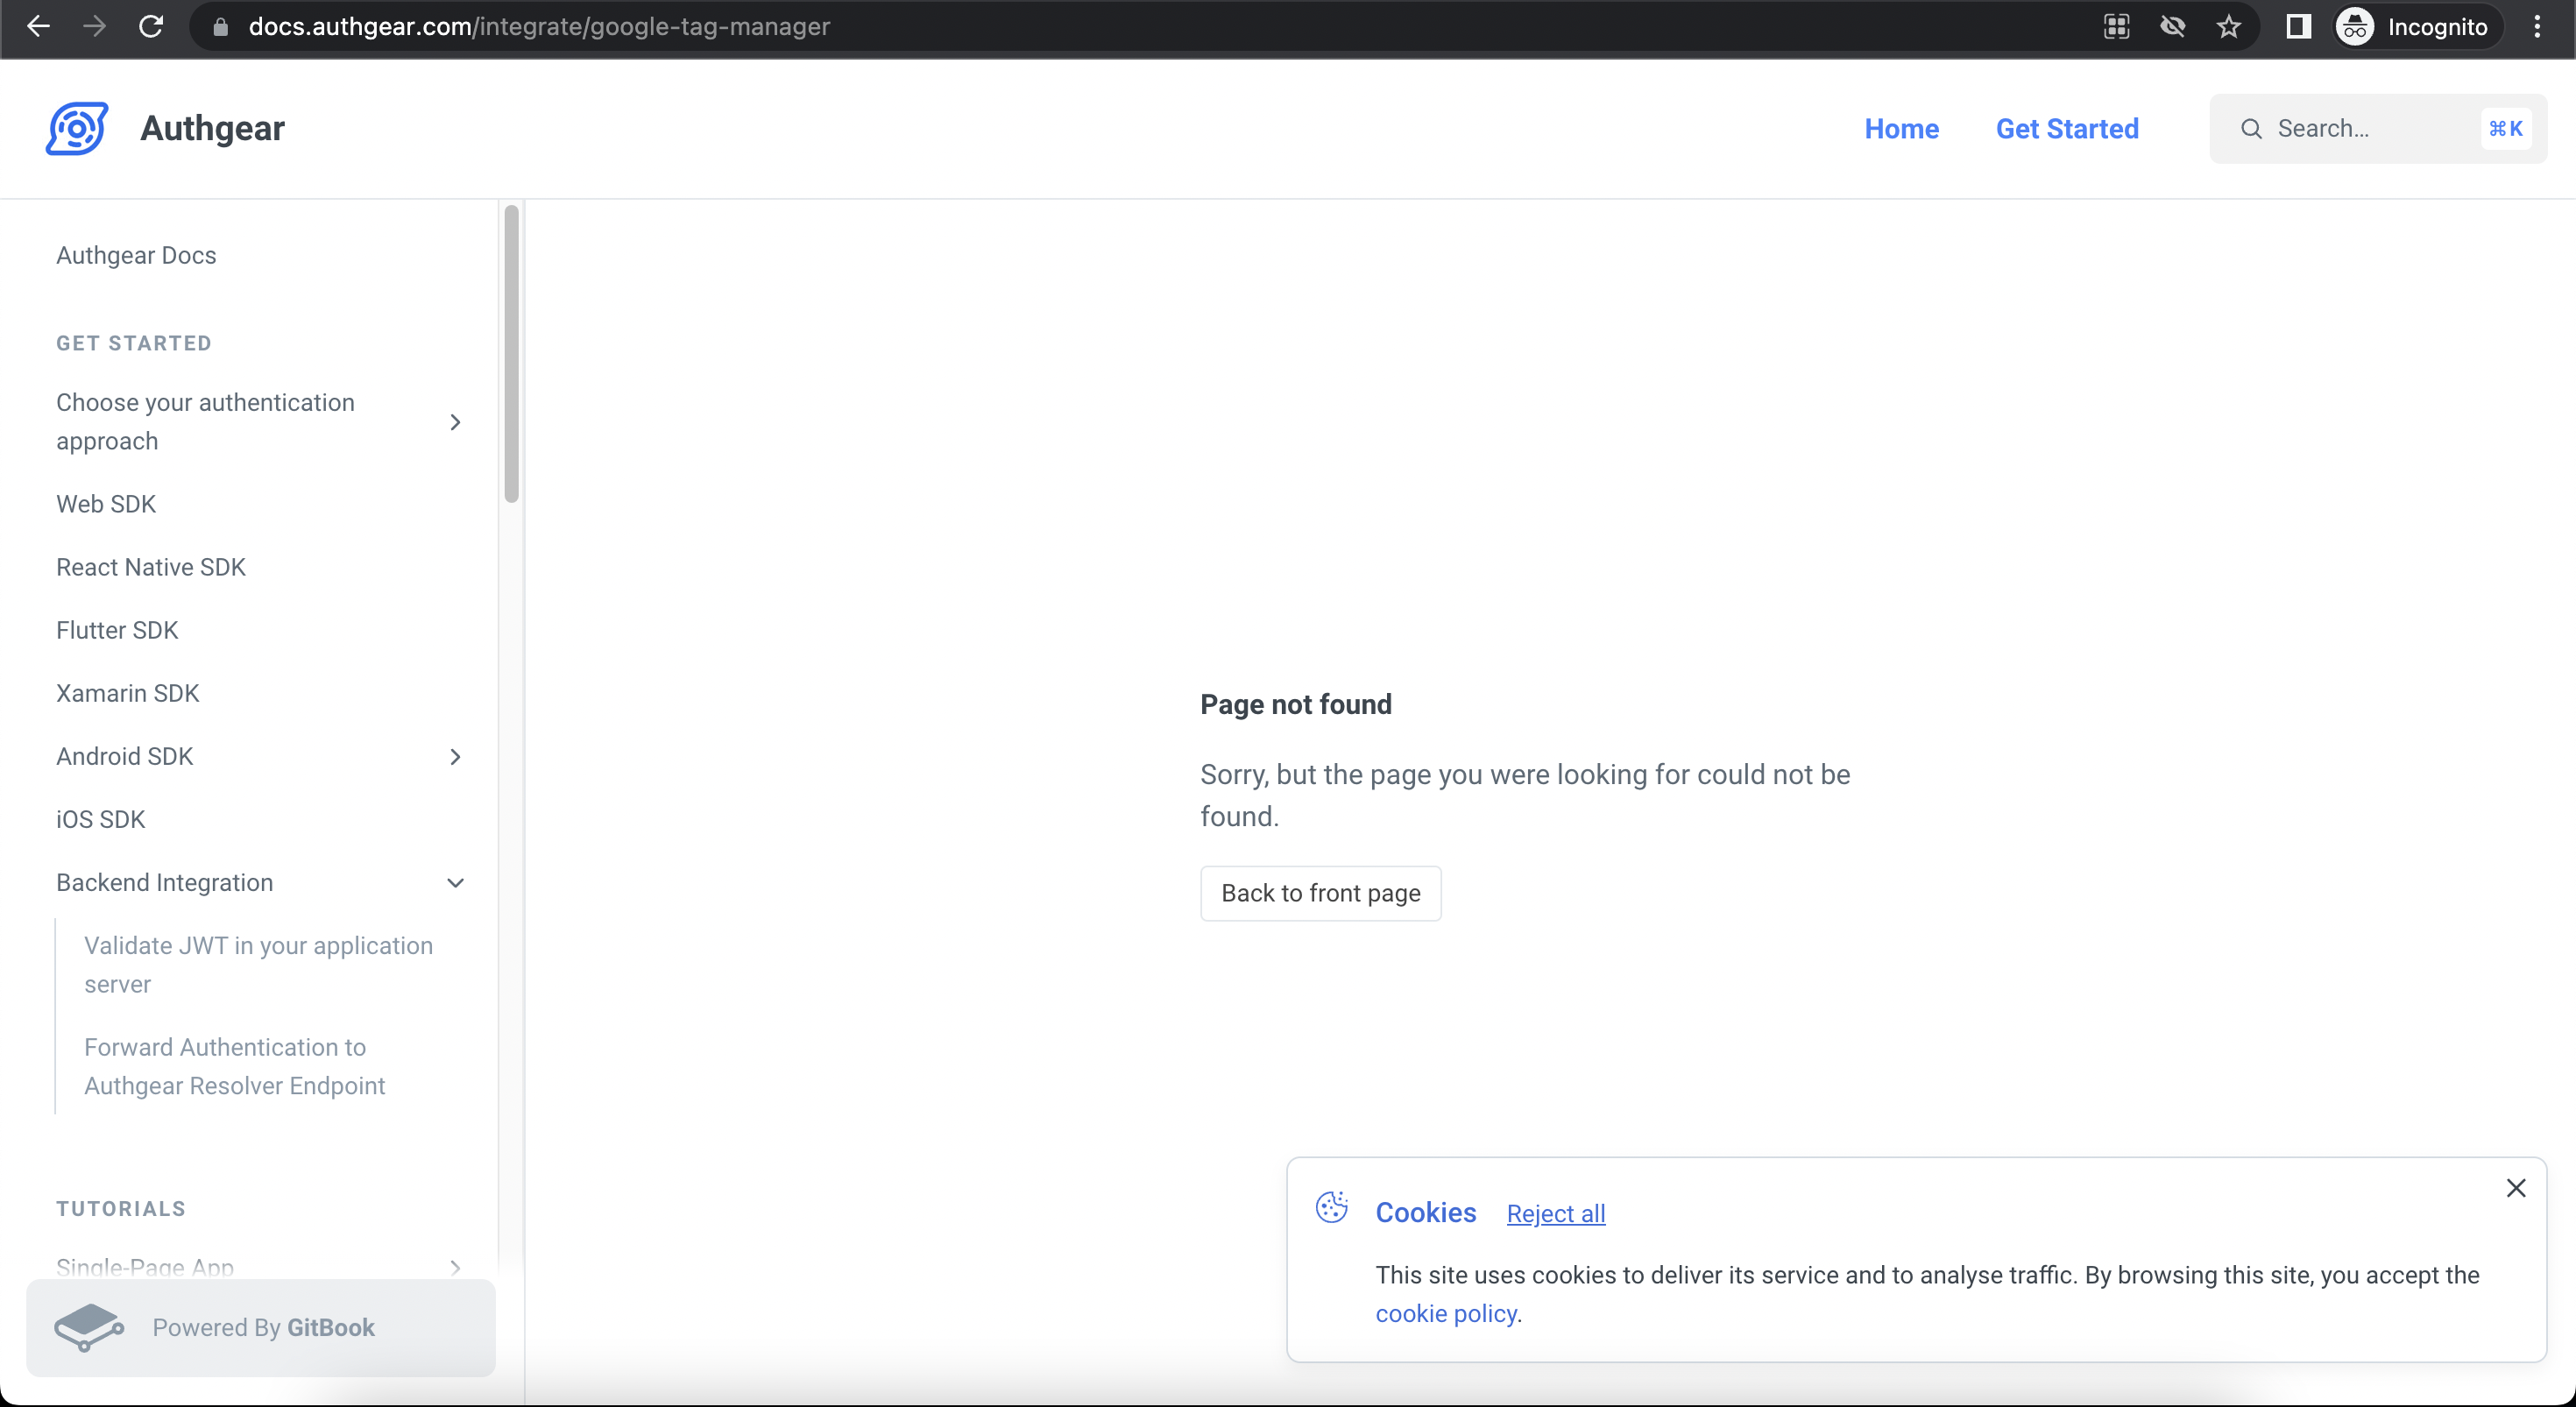
Task: Open the cookie policy link
Action: pyautogui.click(x=1446, y=1314)
